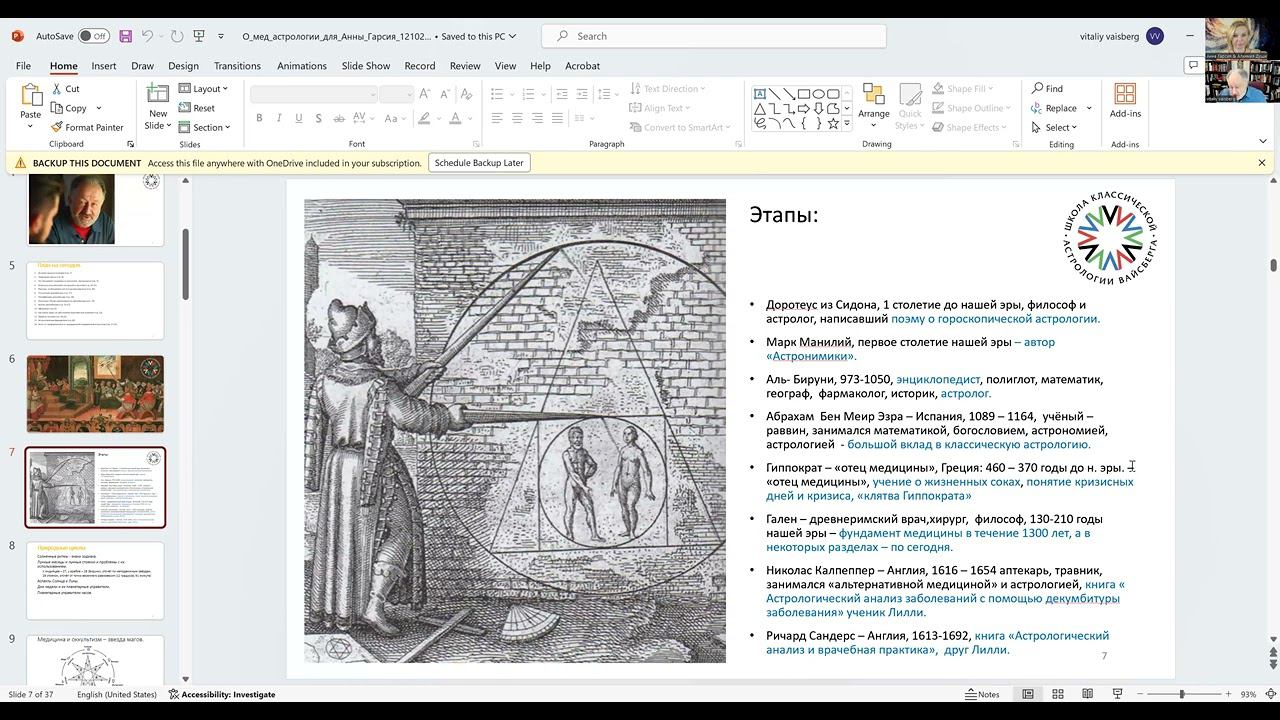Switch to Slide Sorter view icon
The height and width of the screenshot is (720, 1280).
tap(1057, 694)
